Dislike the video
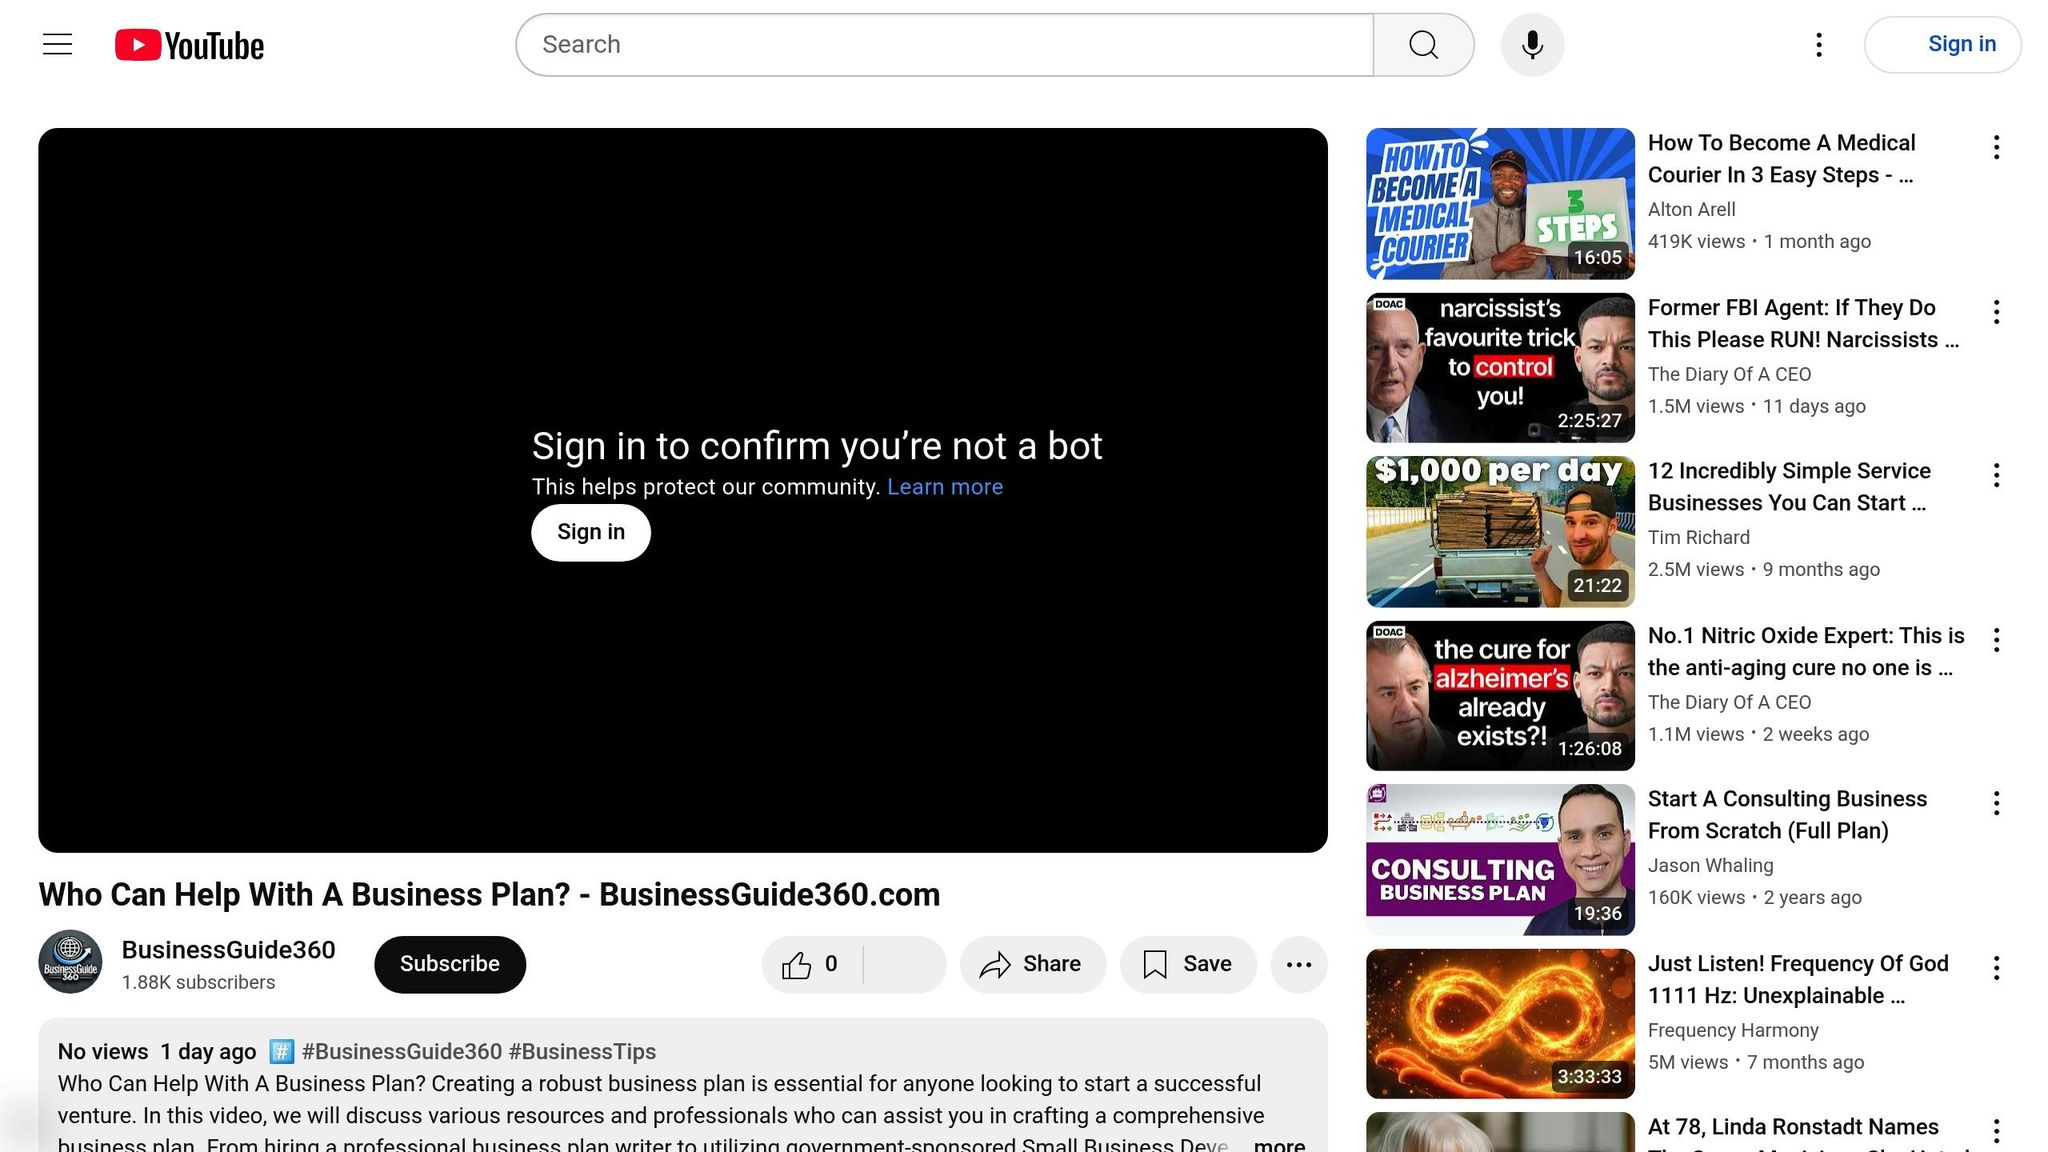This screenshot has height=1152, width=2048. click(905, 964)
